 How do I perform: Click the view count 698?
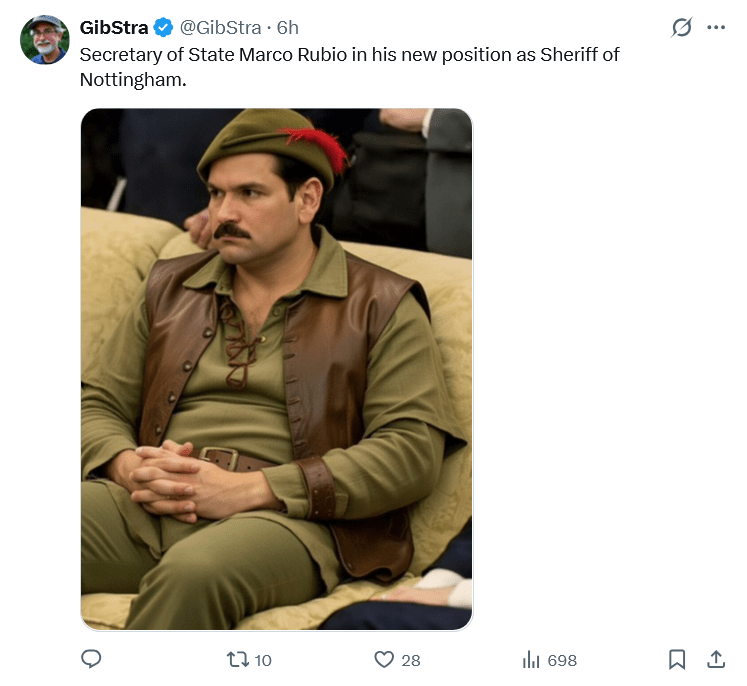pos(562,660)
